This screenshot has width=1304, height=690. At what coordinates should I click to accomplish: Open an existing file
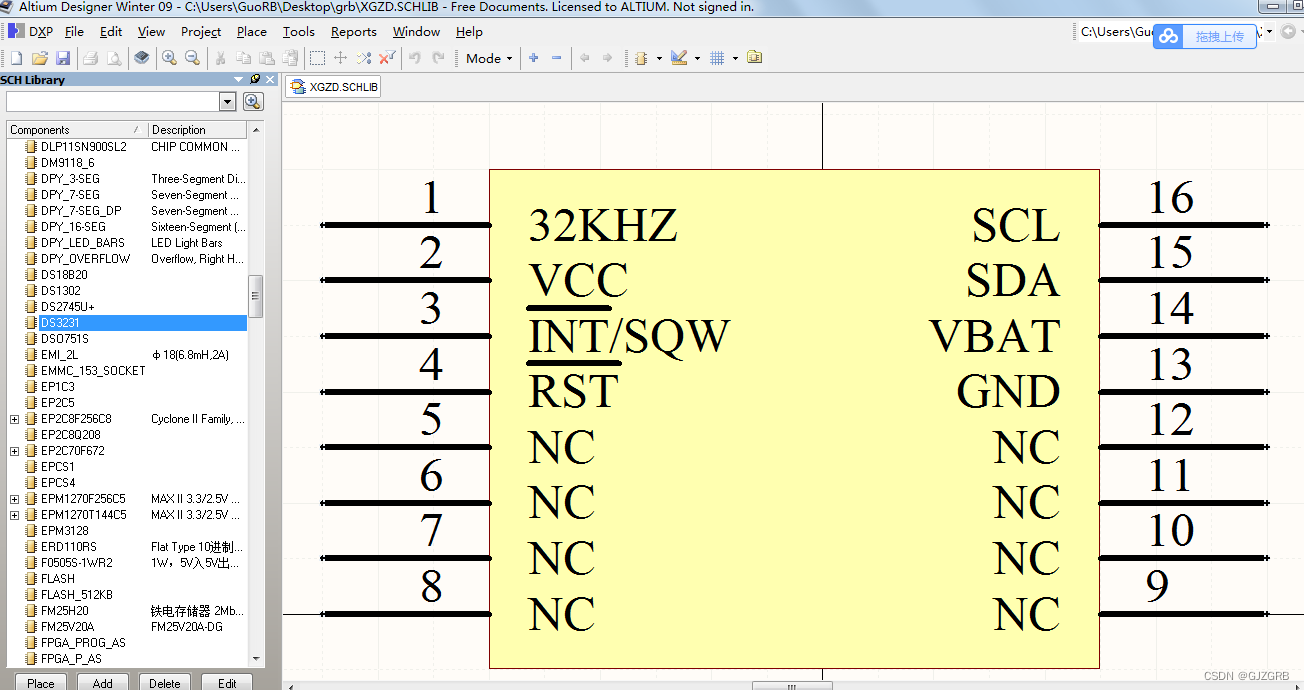[x=39, y=57]
